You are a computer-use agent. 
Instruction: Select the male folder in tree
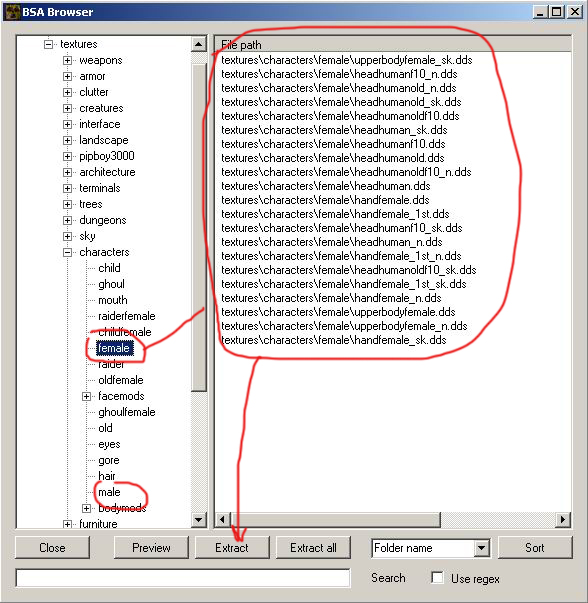coord(109,492)
